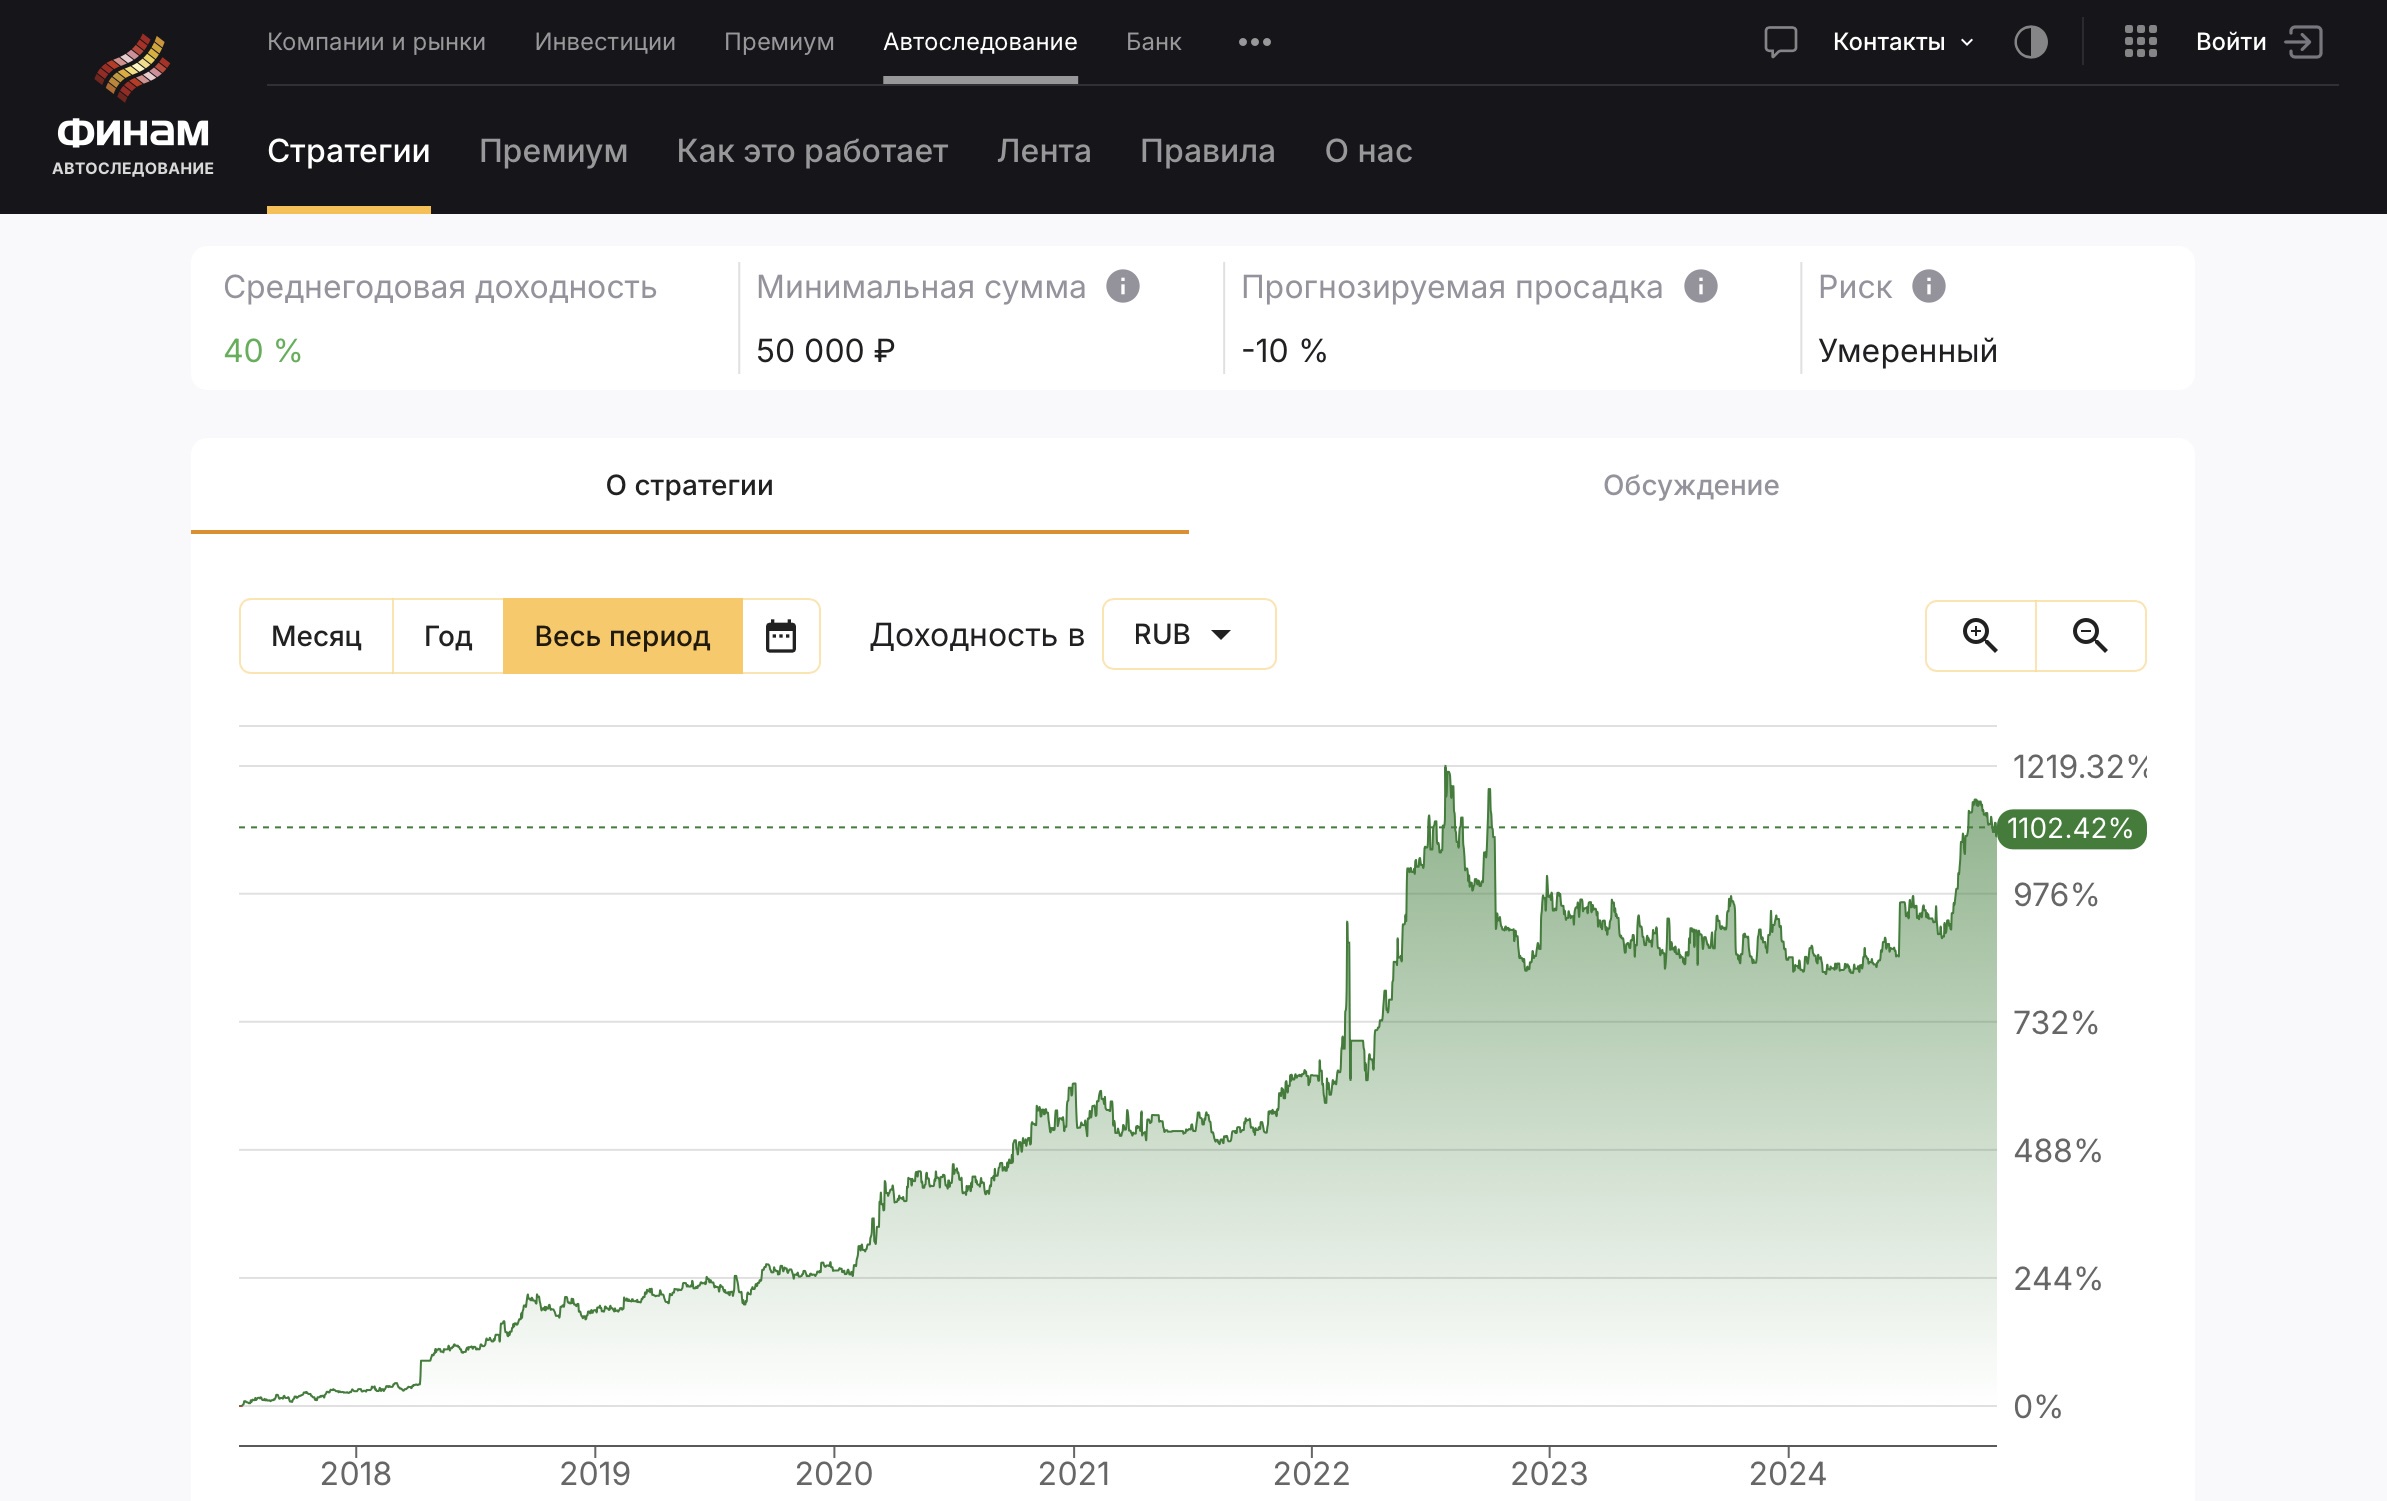Open the RUB currency dropdown
The width and height of the screenshot is (2387, 1501).
point(1188,634)
